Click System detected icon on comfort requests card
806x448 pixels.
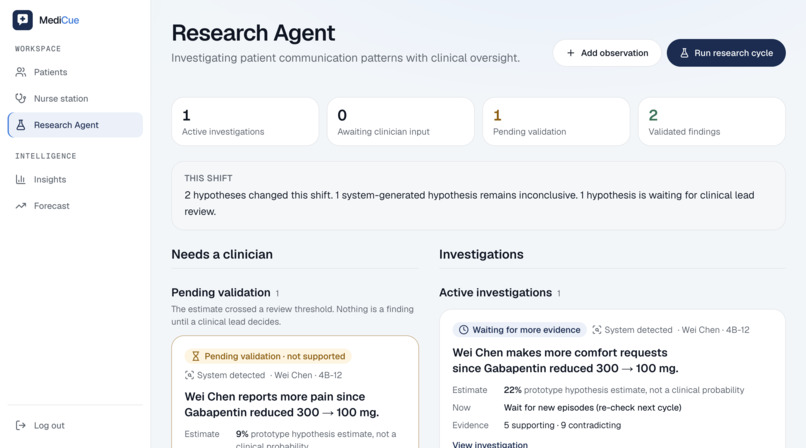click(597, 330)
